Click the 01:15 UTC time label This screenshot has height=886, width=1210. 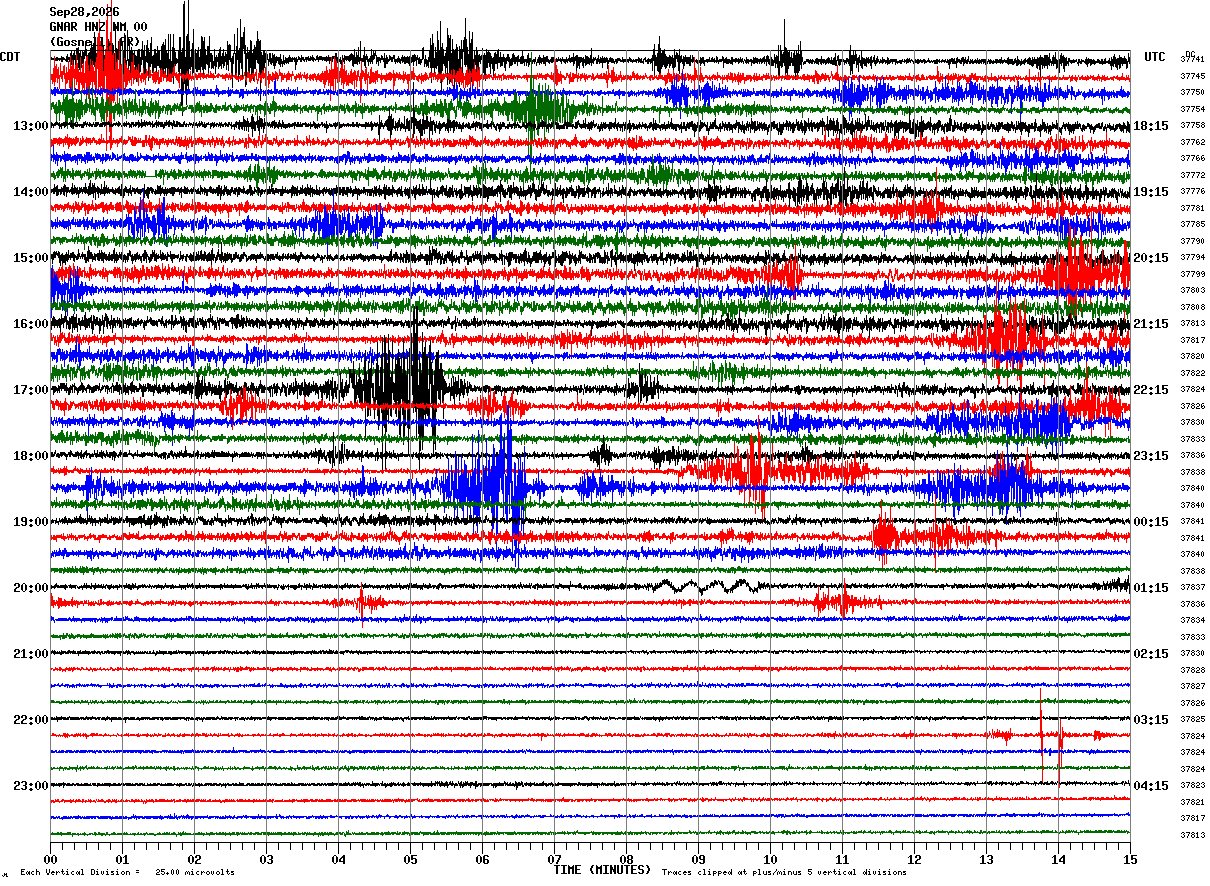tap(1151, 588)
